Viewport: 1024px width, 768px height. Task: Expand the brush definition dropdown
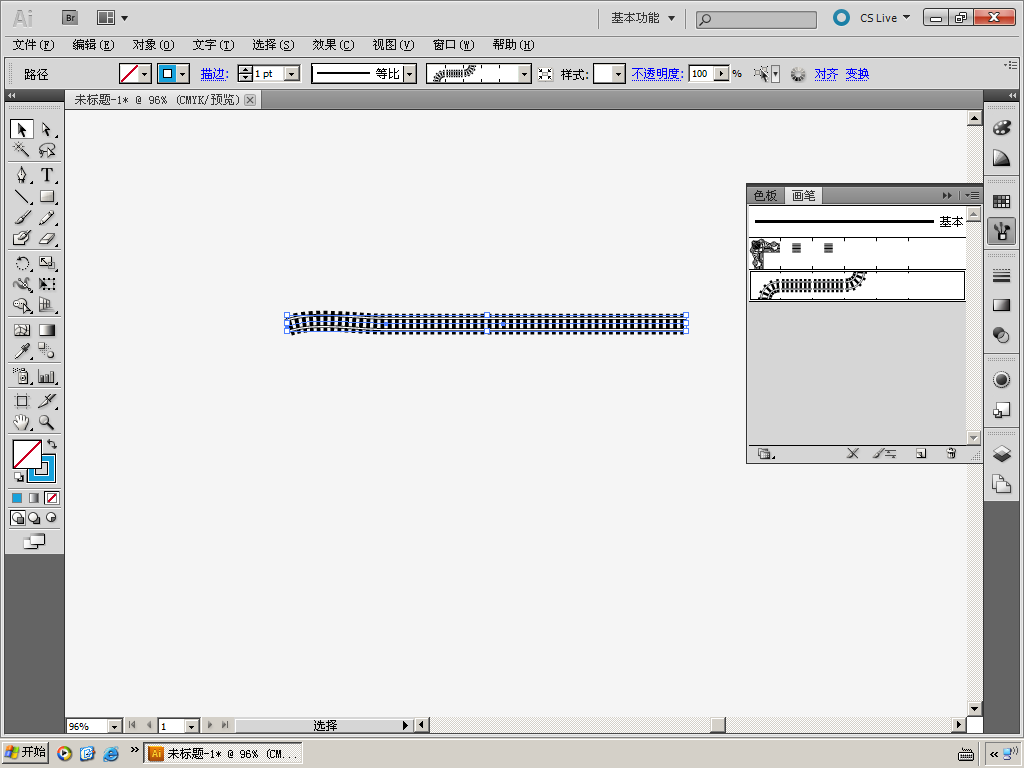click(x=524, y=74)
